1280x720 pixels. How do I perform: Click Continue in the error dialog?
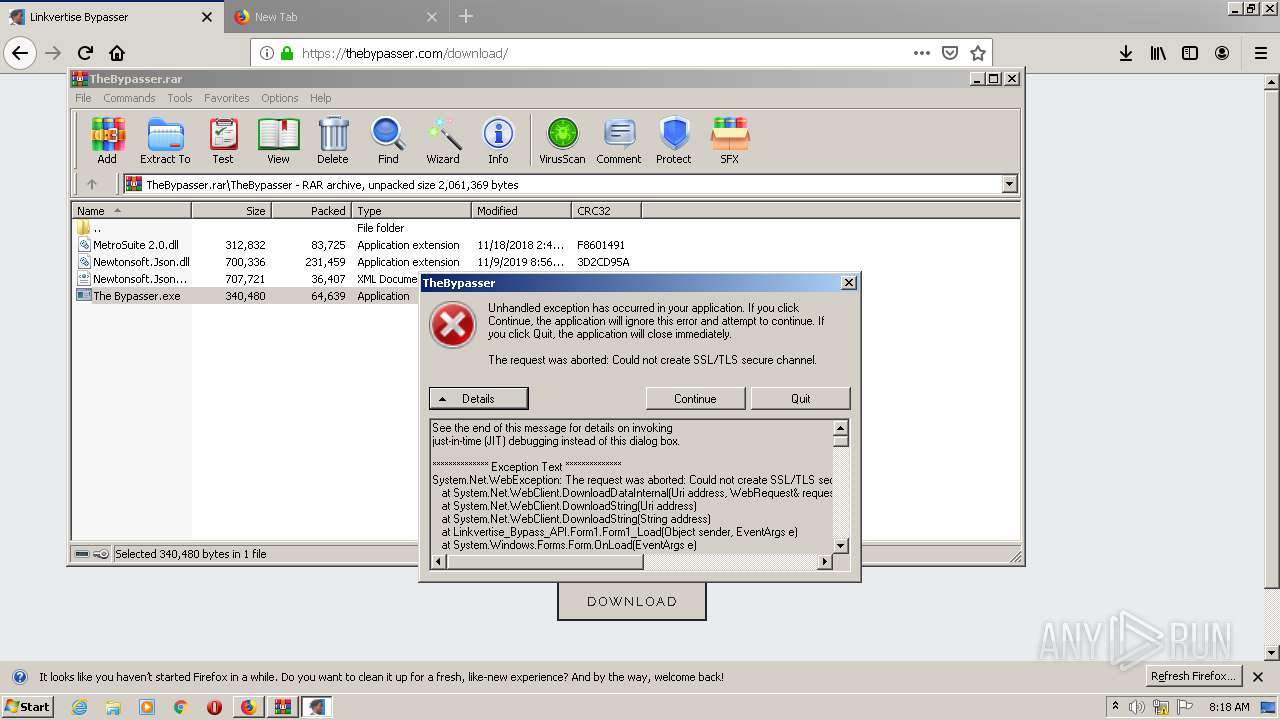tap(695, 398)
